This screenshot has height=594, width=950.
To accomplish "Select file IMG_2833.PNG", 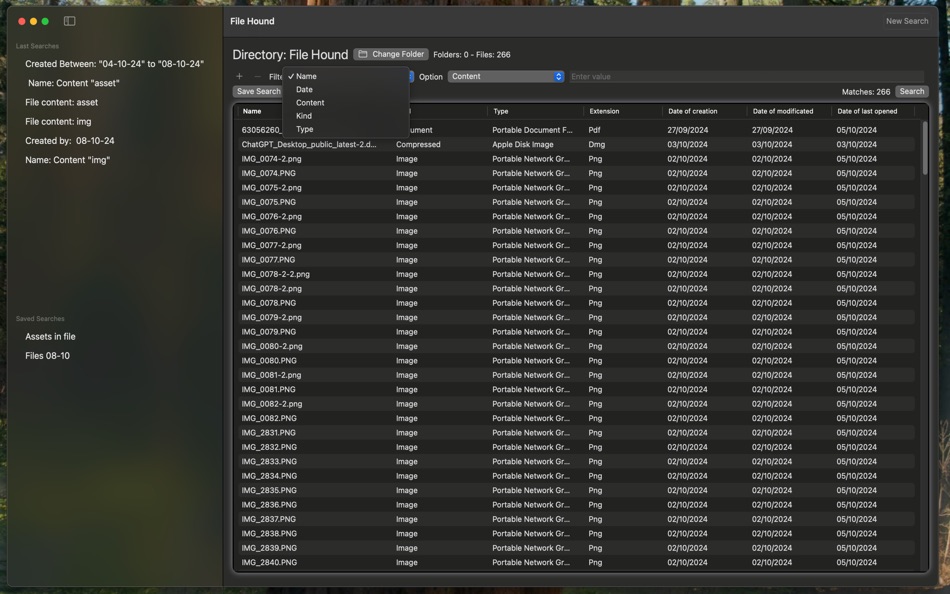I will coord(269,462).
